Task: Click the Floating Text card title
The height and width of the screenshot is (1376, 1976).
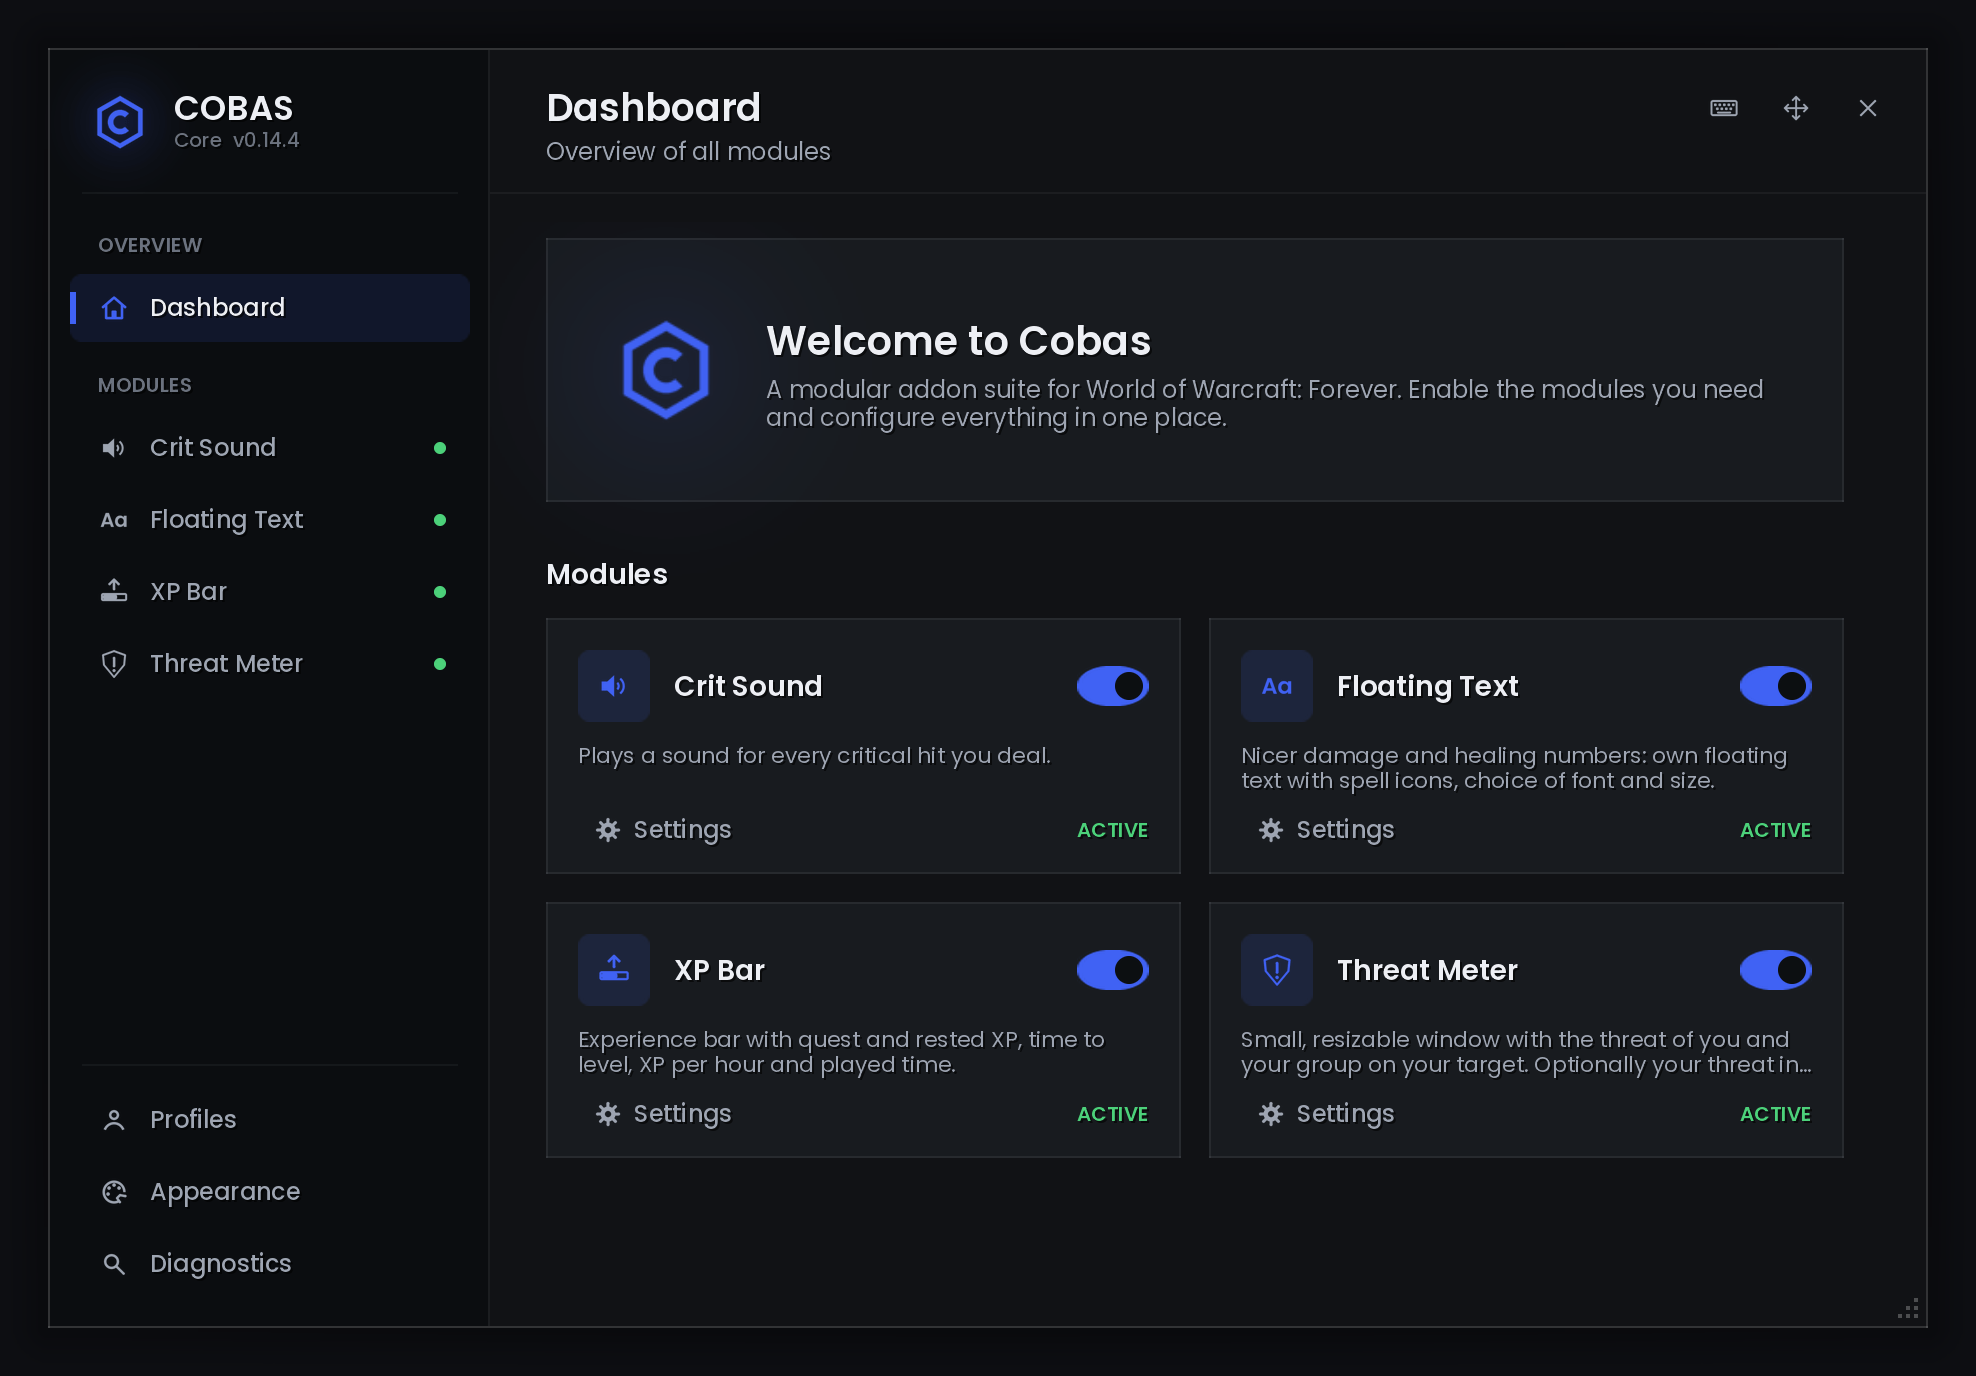Action: tap(1427, 686)
